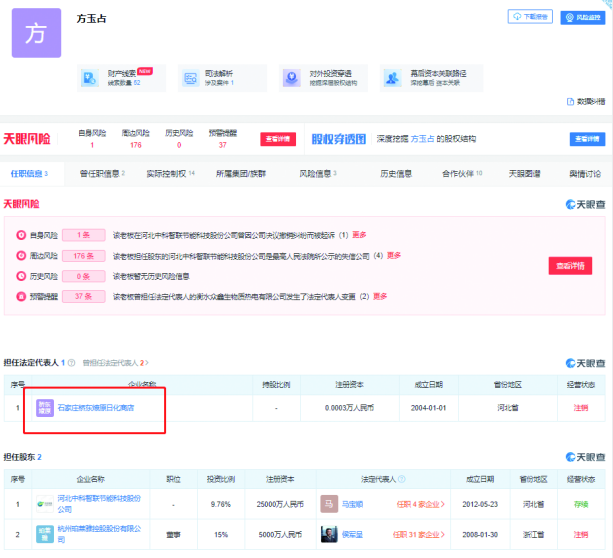
Task: Click 更多 on the 预警提醒 row
Action: (x=380, y=296)
